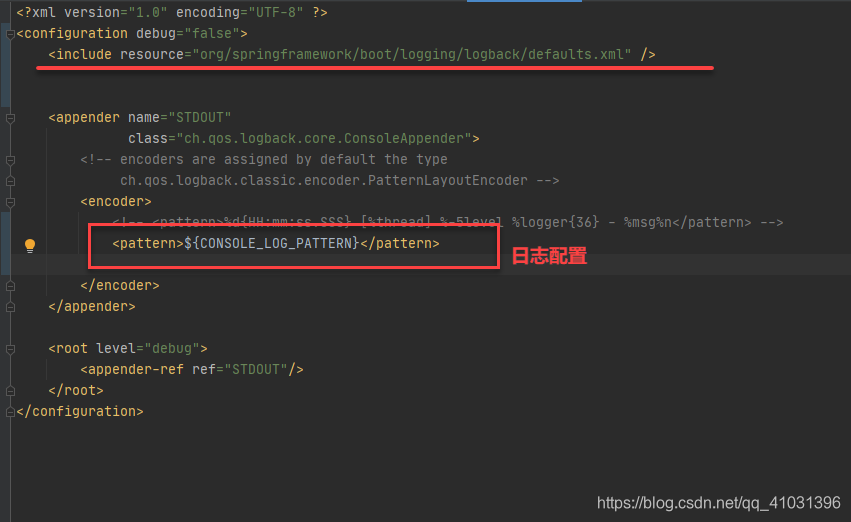Screen dimensions: 851x522
Task: Collapse the opening encoder tag fold
Action: (10, 202)
